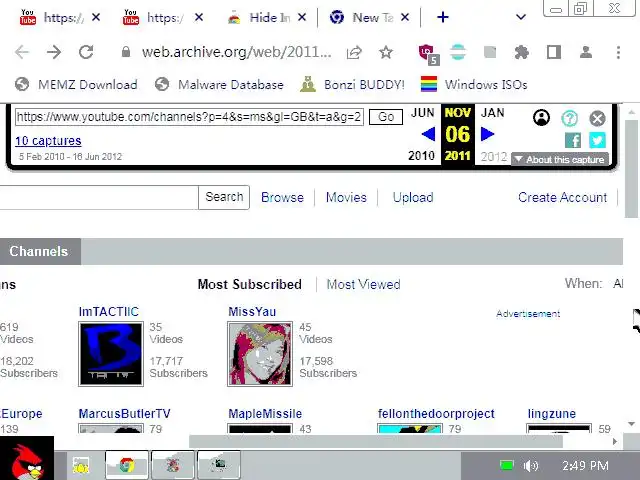
Task: Click the taskbar volume speaker icon
Action: [x=531, y=466]
